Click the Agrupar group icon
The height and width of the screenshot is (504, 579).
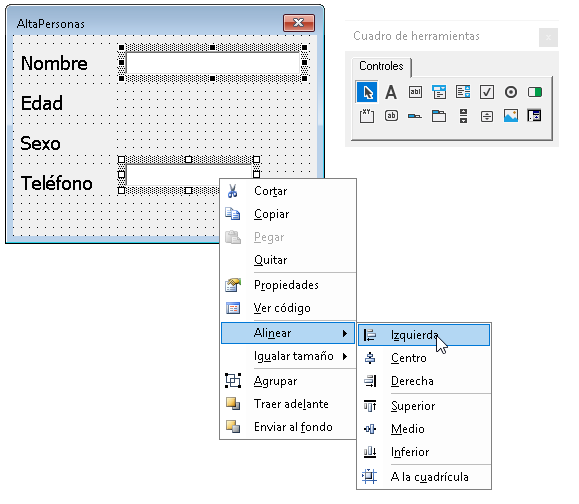(233, 381)
